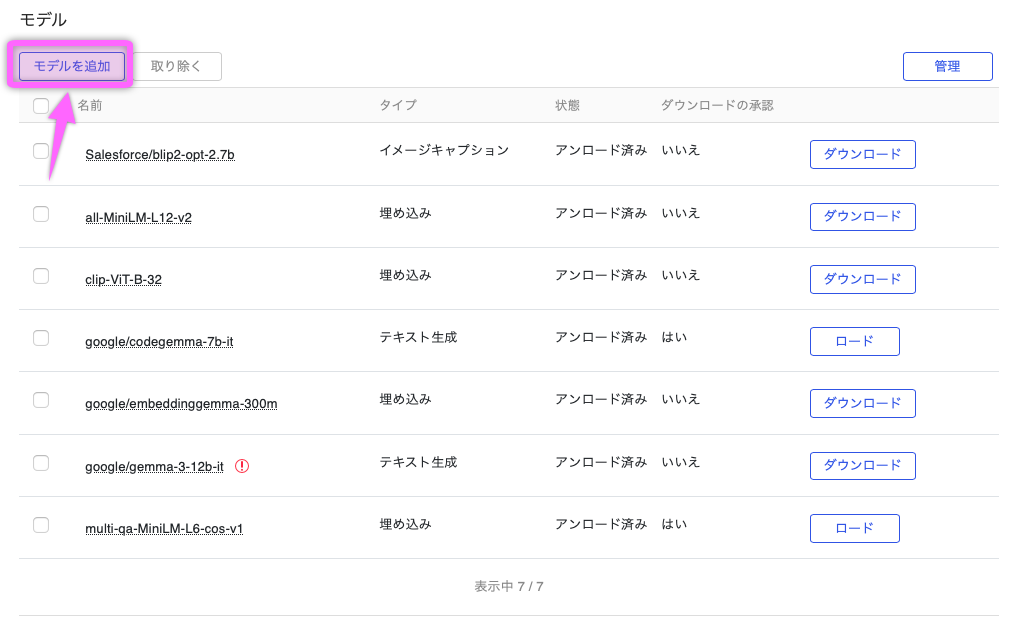Open the google/gemma-3-12b-it model link
This screenshot has height=643, width=1012.
click(x=154, y=466)
